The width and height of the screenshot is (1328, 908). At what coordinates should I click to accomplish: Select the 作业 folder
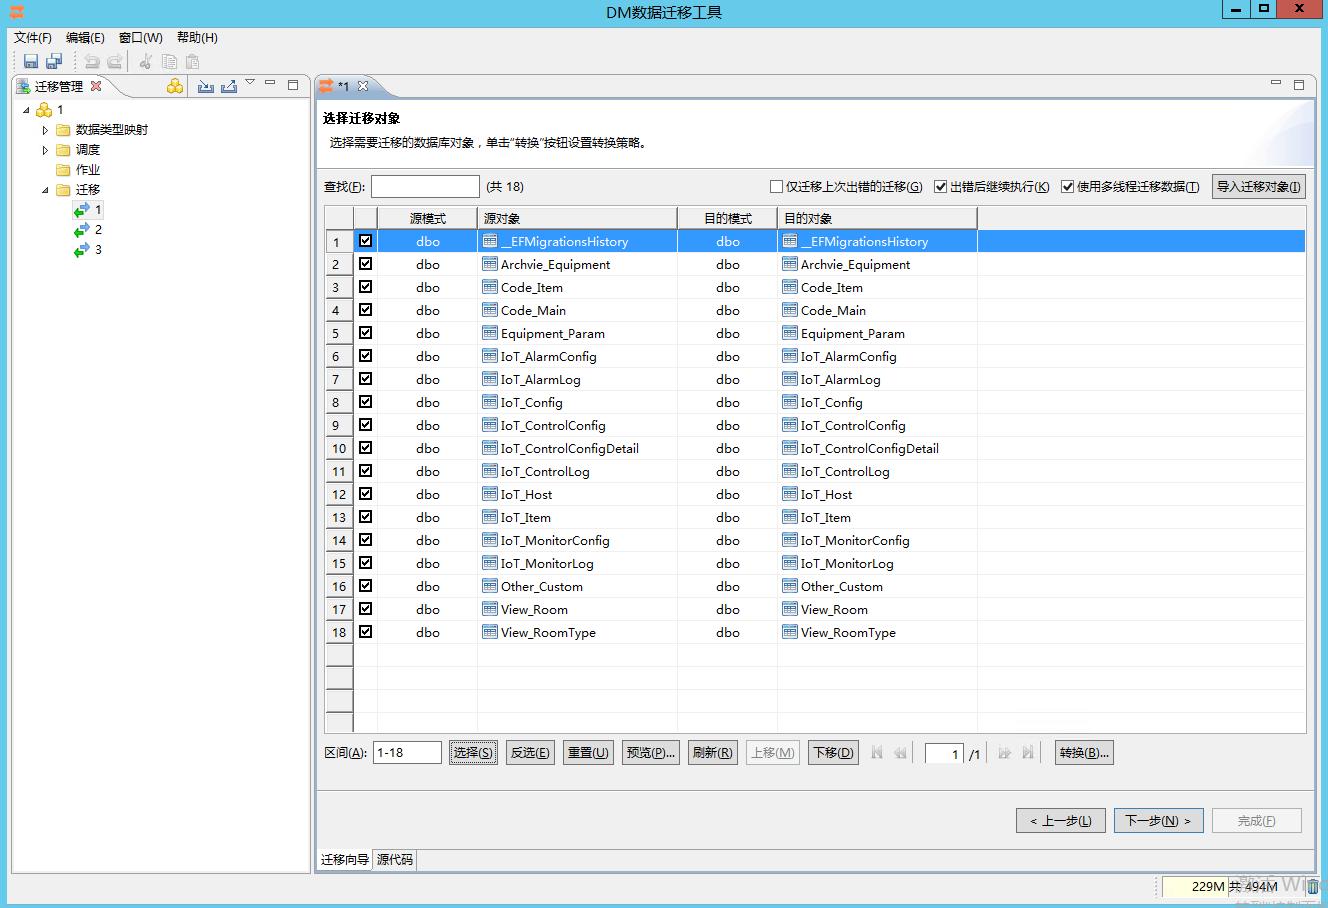click(x=88, y=169)
